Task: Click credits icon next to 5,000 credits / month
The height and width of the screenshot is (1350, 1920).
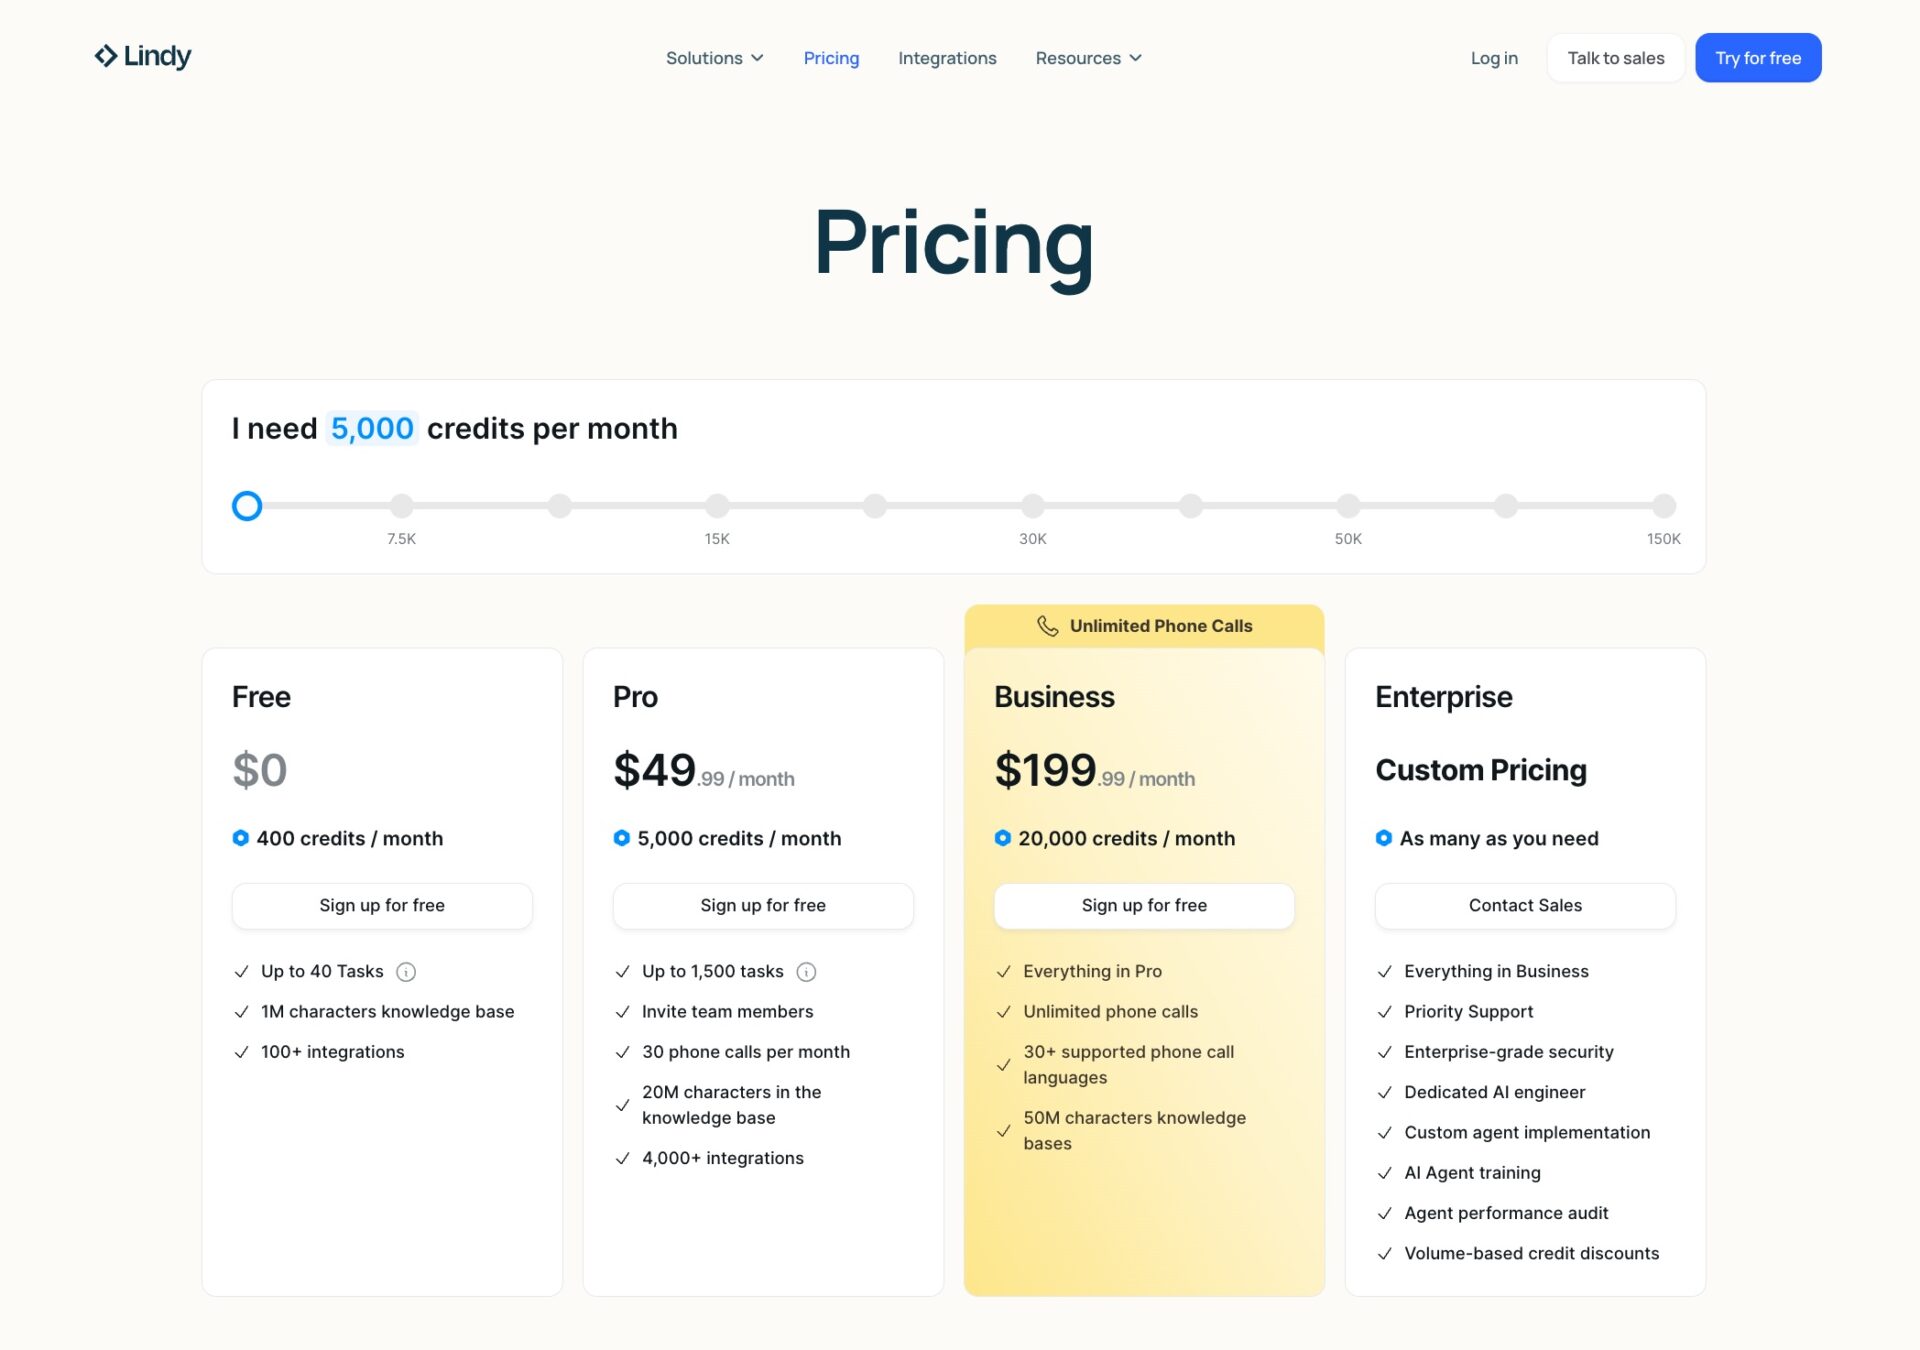Action: [x=621, y=838]
